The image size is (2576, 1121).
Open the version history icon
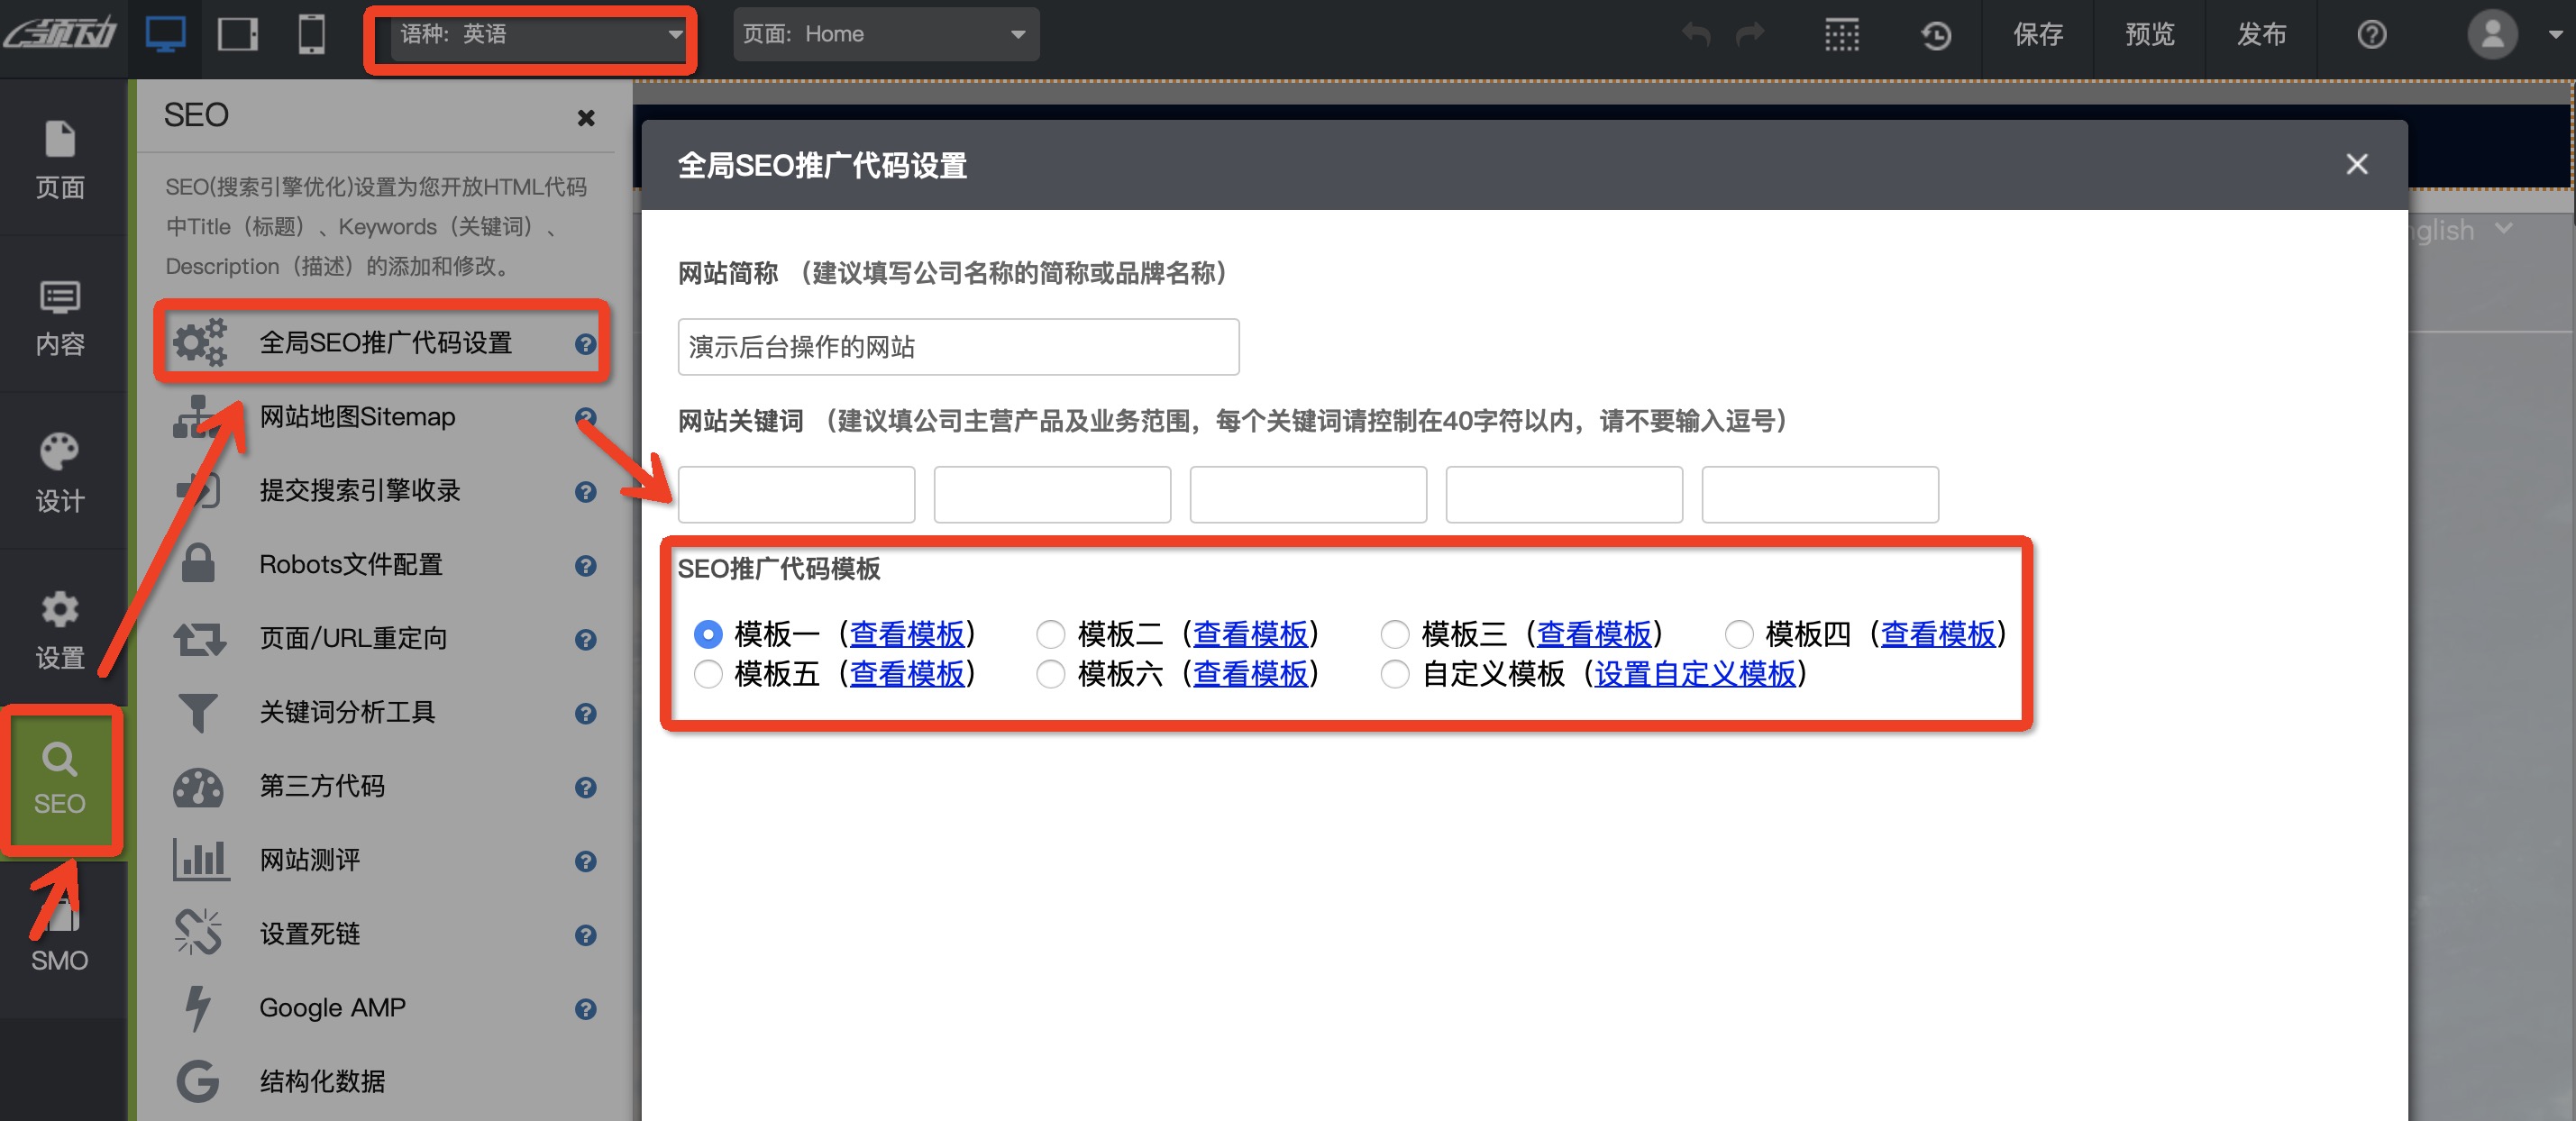tap(1936, 33)
